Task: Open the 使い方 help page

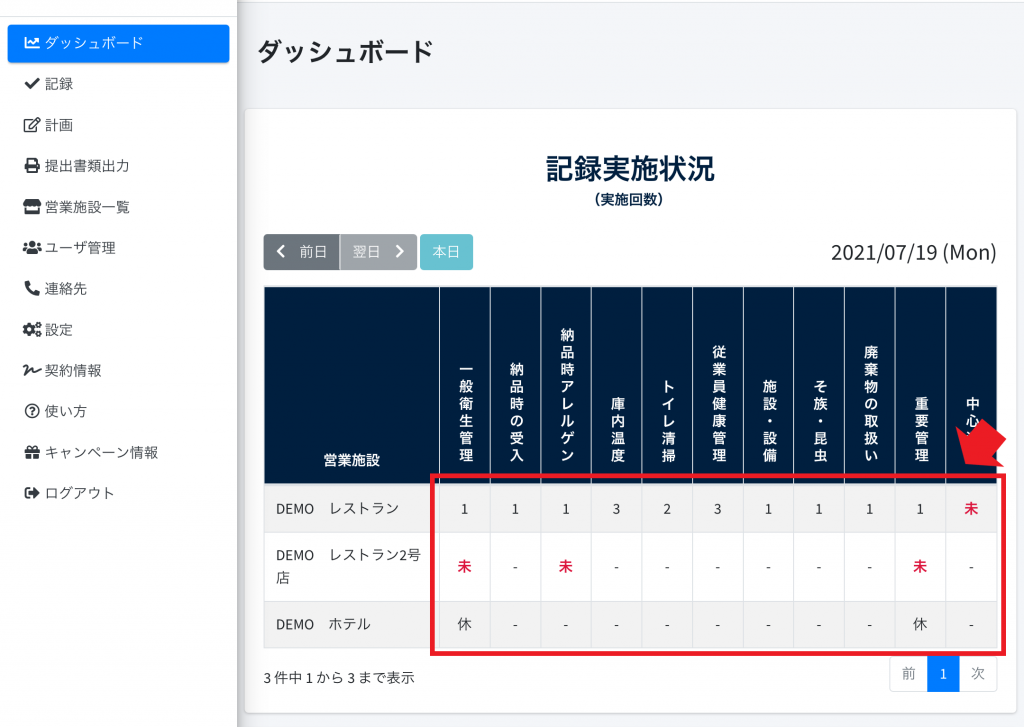Action: pyautogui.click(x=65, y=412)
